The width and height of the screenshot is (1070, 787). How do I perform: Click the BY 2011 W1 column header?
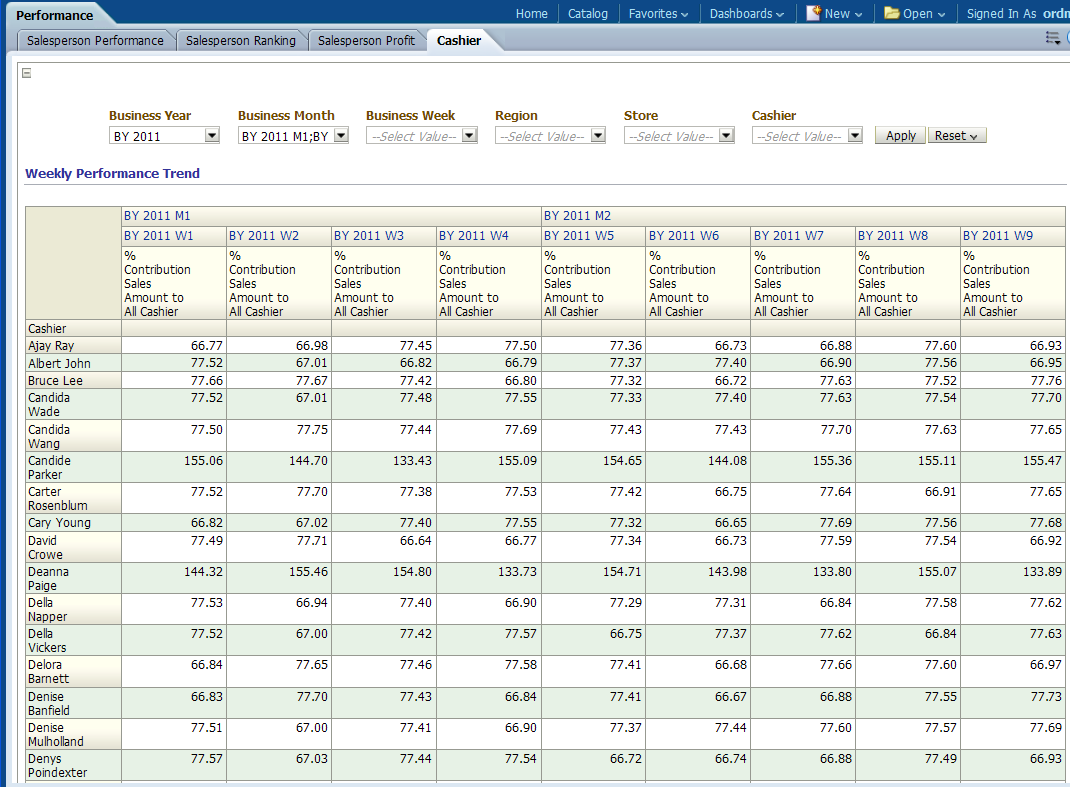pyautogui.click(x=159, y=236)
